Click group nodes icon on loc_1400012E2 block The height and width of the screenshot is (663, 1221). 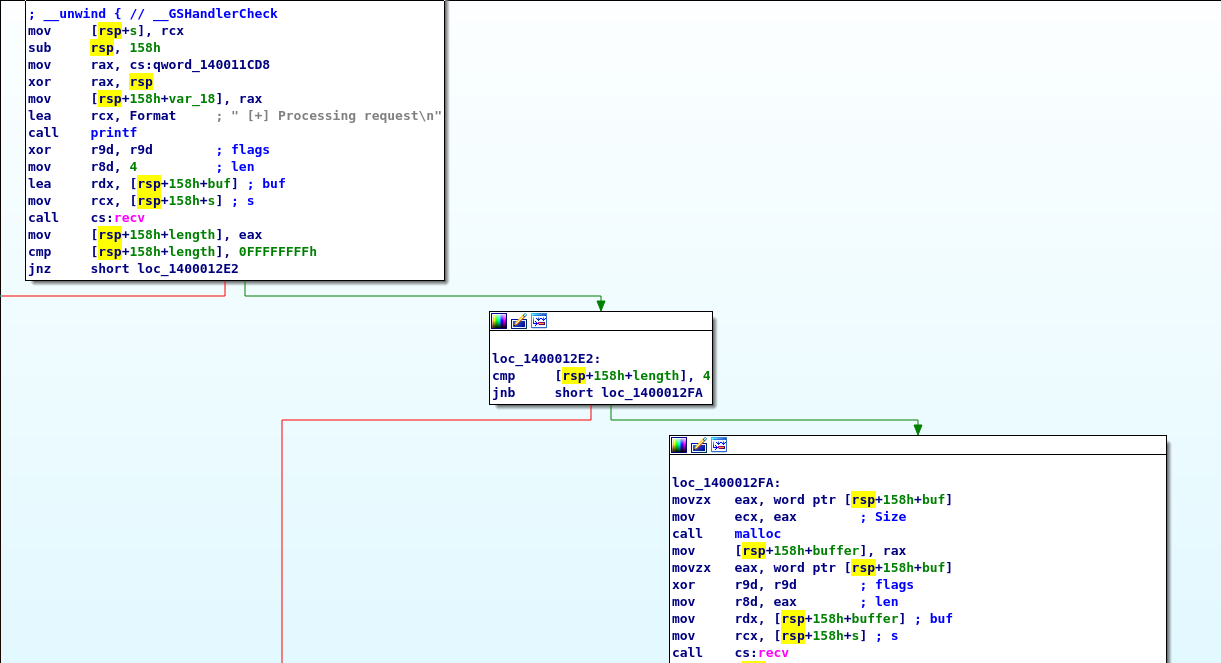click(x=539, y=321)
